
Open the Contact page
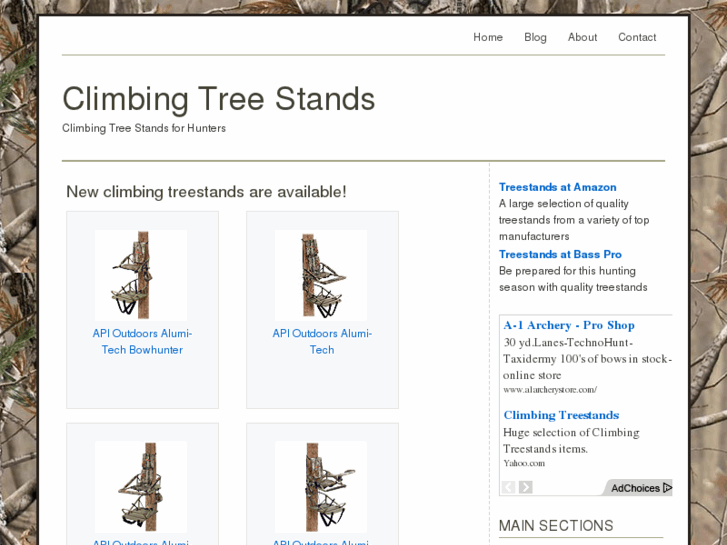(x=637, y=37)
